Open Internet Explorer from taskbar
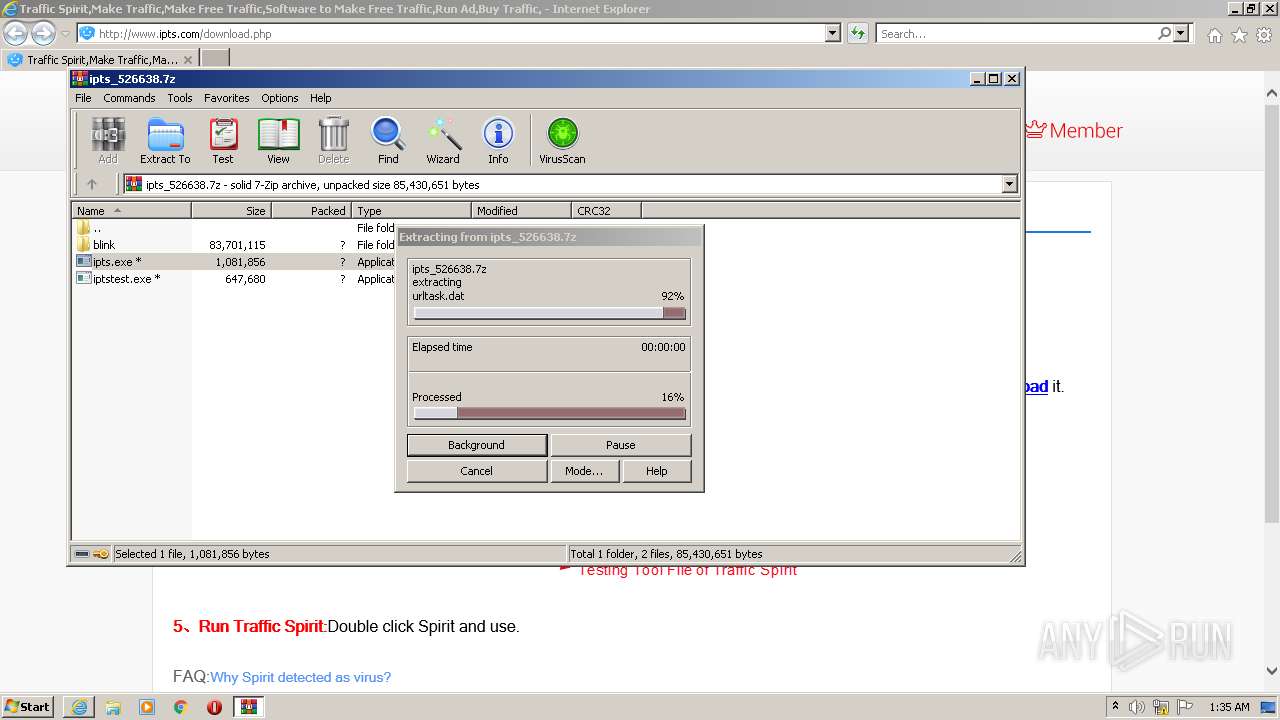1280x720 pixels. coord(79,707)
